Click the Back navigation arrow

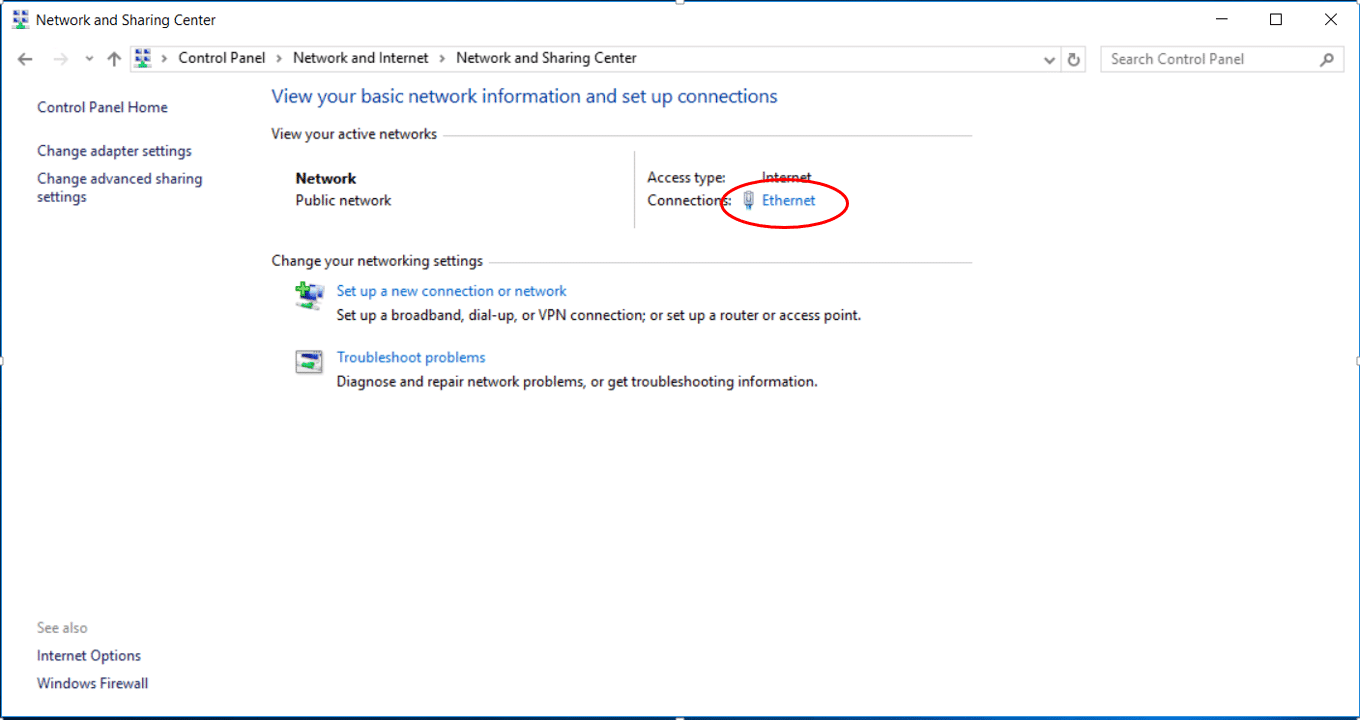click(x=26, y=59)
